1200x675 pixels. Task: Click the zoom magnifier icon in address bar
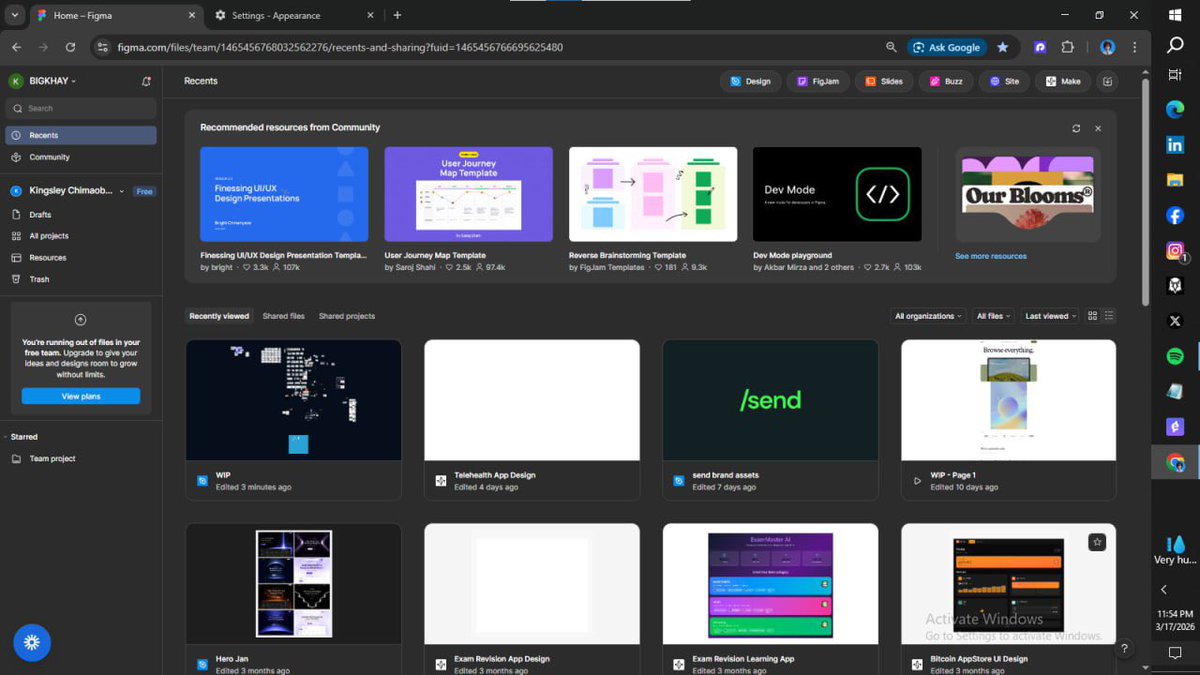[891, 47]
